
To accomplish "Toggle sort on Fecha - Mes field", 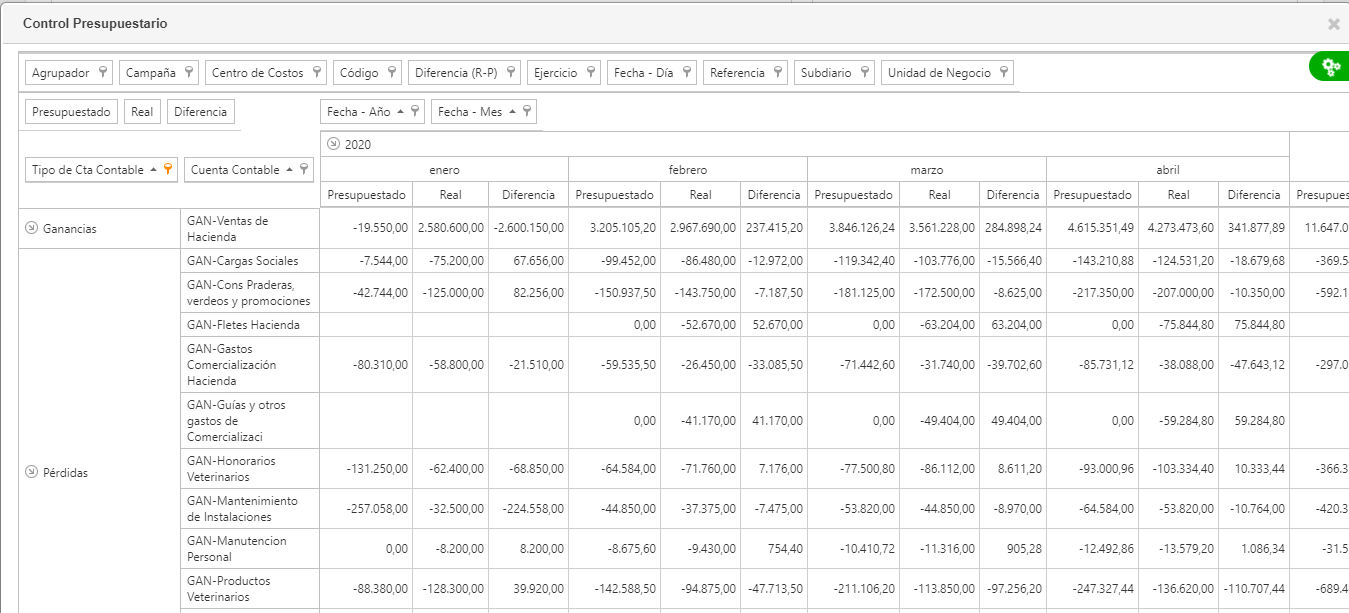I will [513, 111].
